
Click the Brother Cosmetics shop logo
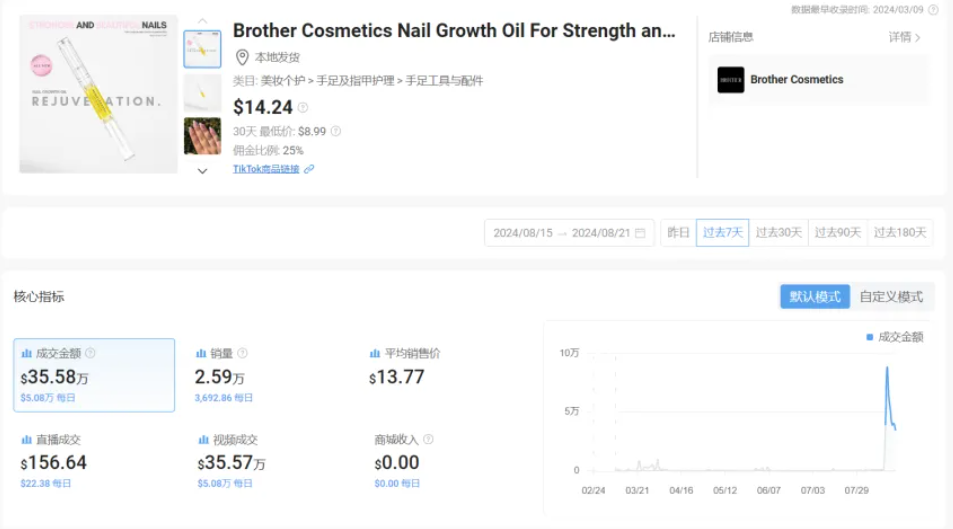pyautogui.click(x=730, y=80)
